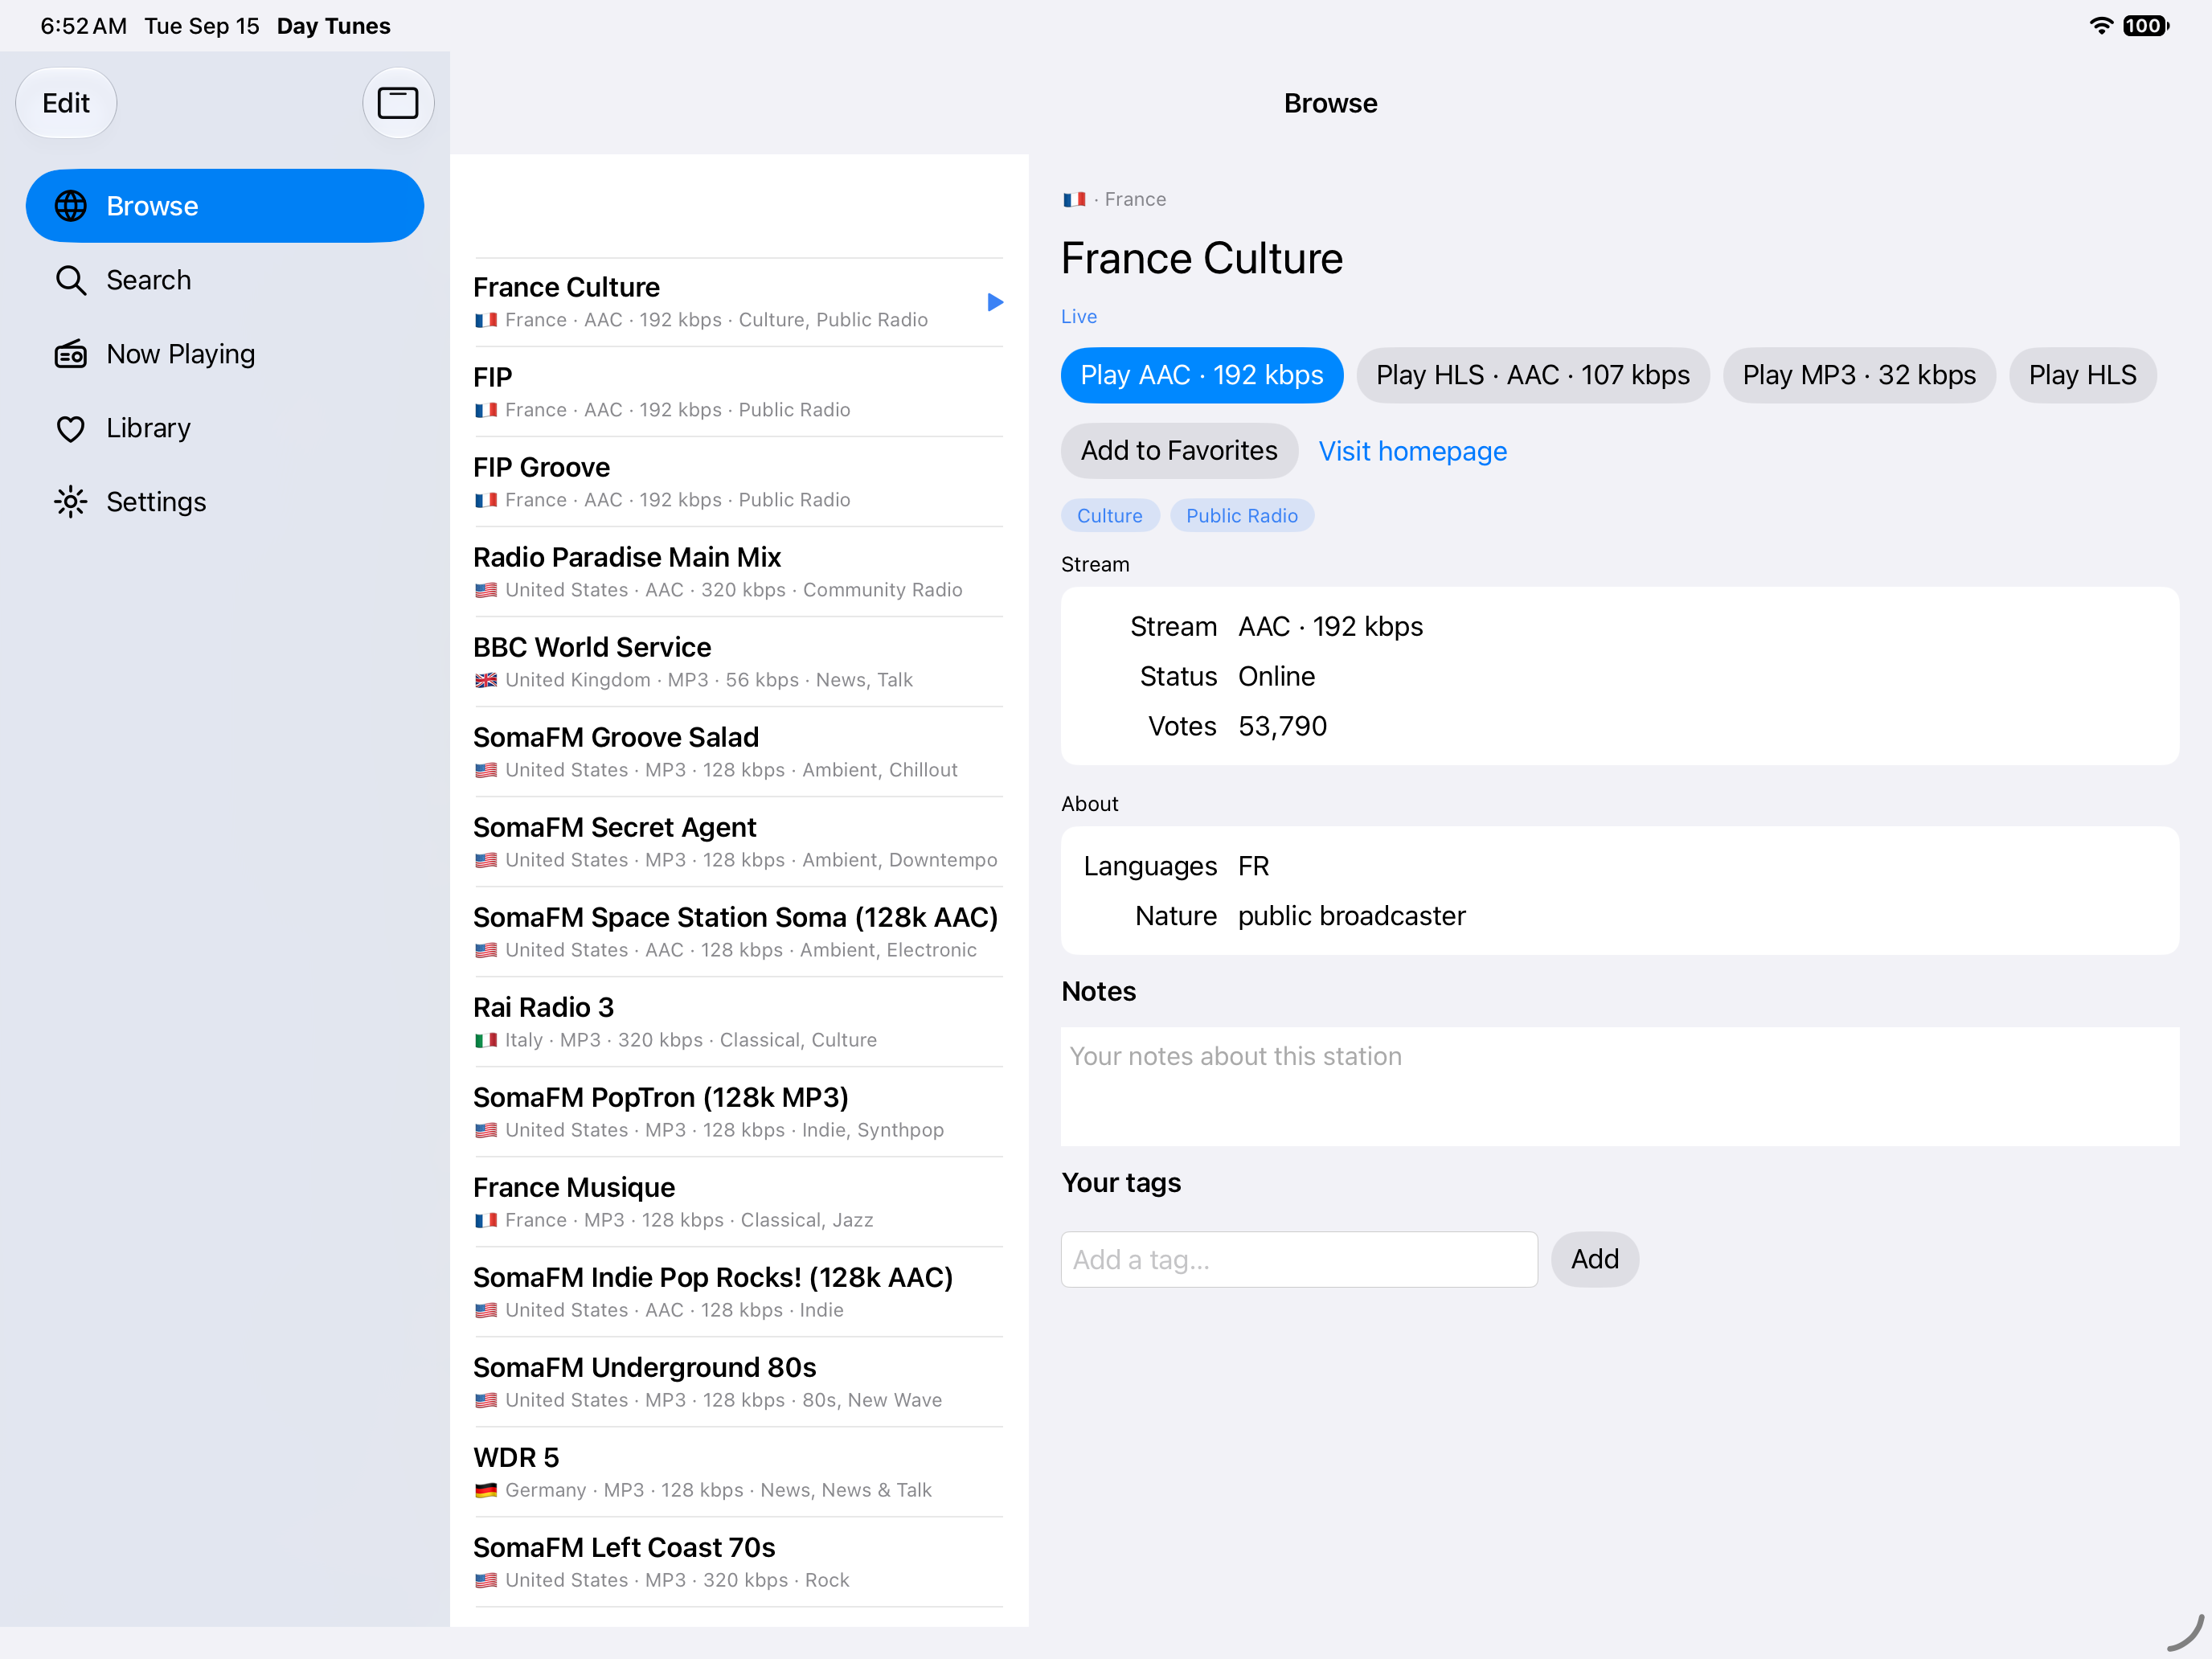Select SomaFM PopTron station
Screen dimensions: 2212x1659
tap(738, 1112)
